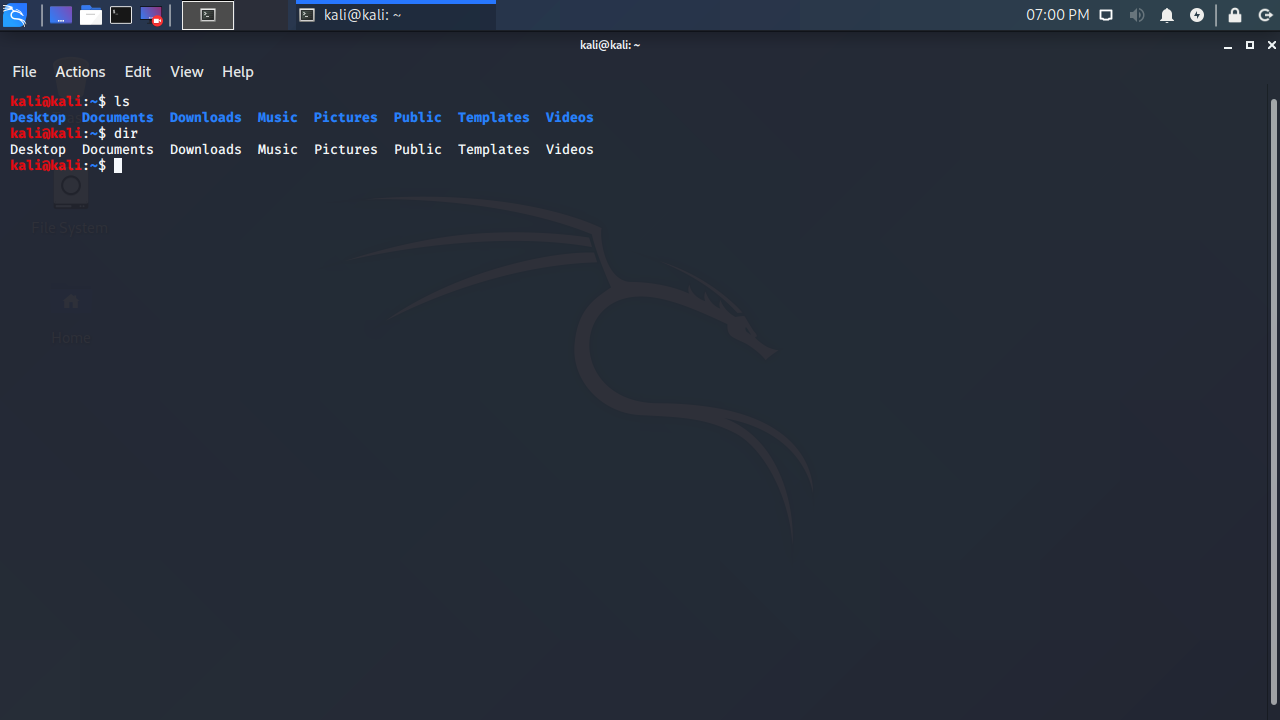The width and height of the screenshot is (1280, 720).
Task: Toggle notifications using the bell icon
Action: [1166, 15]
